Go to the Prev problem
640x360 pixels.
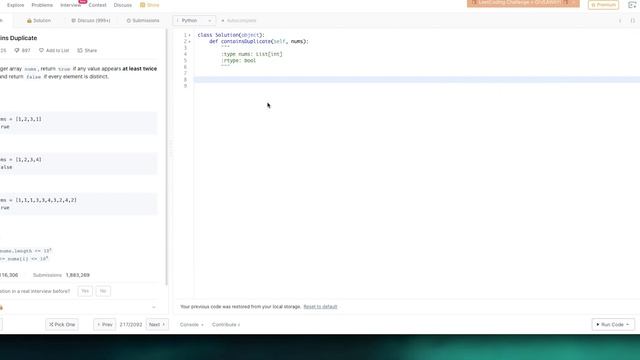coord(104,324)
